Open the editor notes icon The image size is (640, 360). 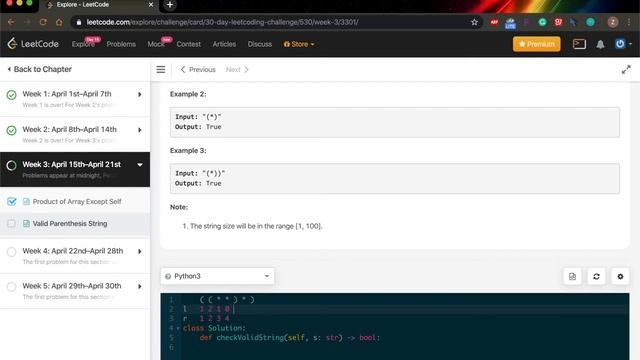click(572, 276)
